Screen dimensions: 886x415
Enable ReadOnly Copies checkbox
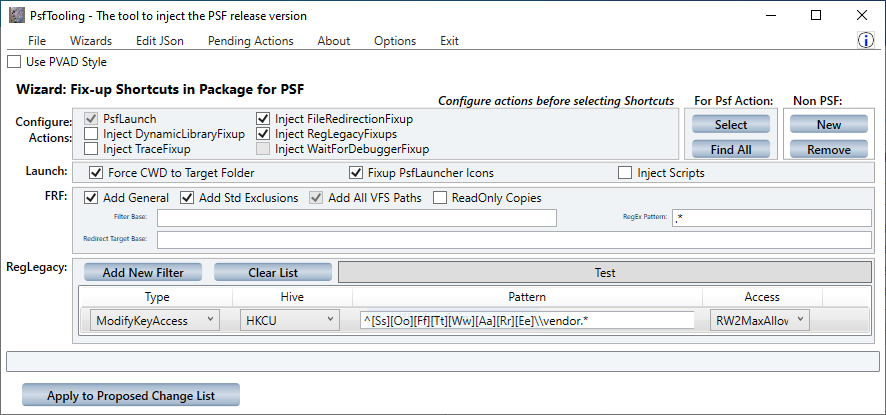pyautogui.click(x=440, y=198)
